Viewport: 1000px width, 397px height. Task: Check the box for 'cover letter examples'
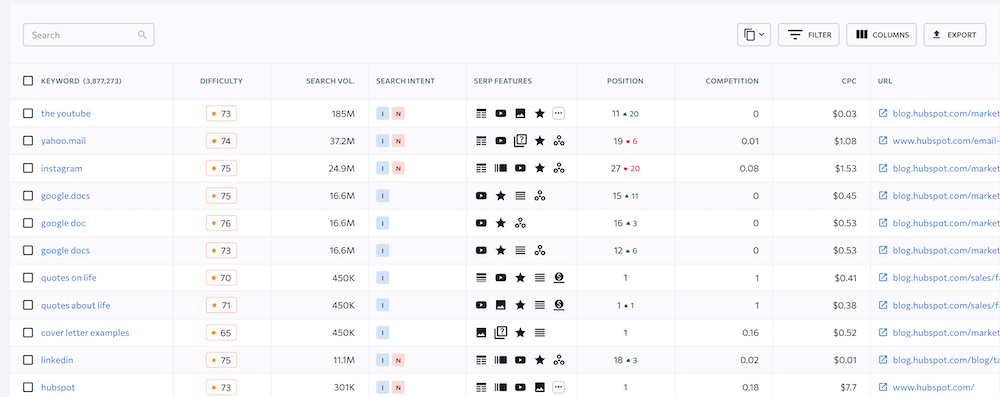coord(28,333)
